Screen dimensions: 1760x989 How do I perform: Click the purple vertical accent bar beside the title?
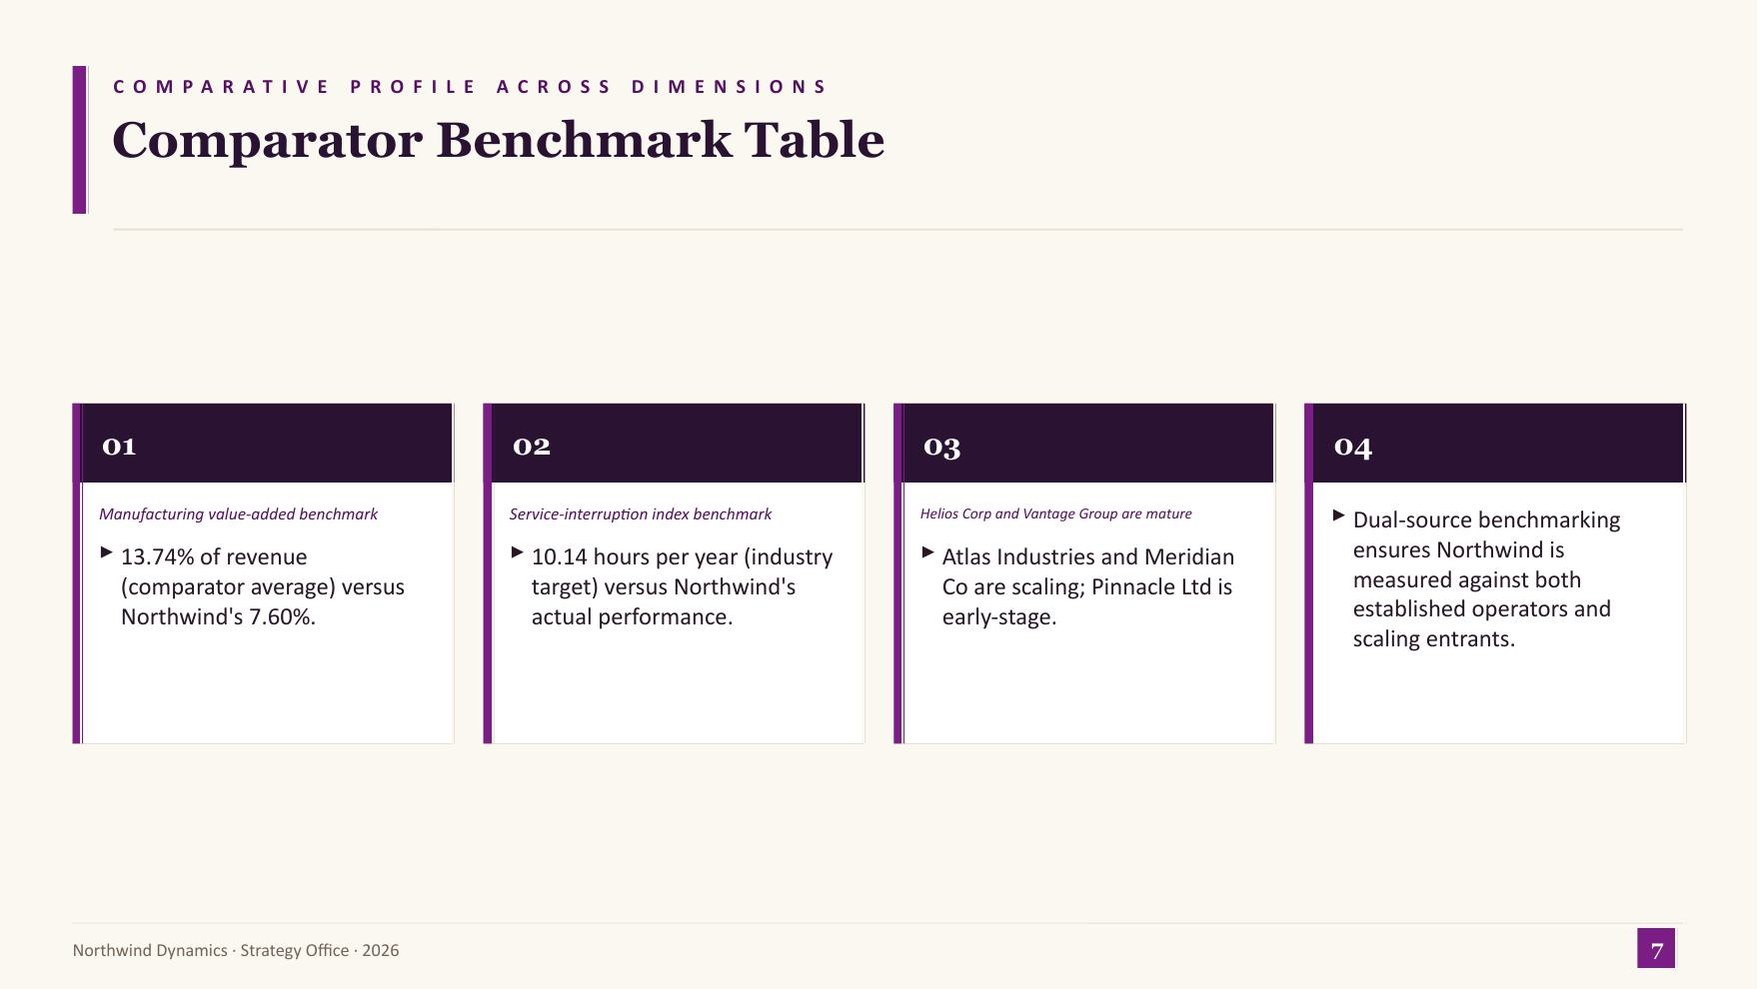tap(80, 140)
